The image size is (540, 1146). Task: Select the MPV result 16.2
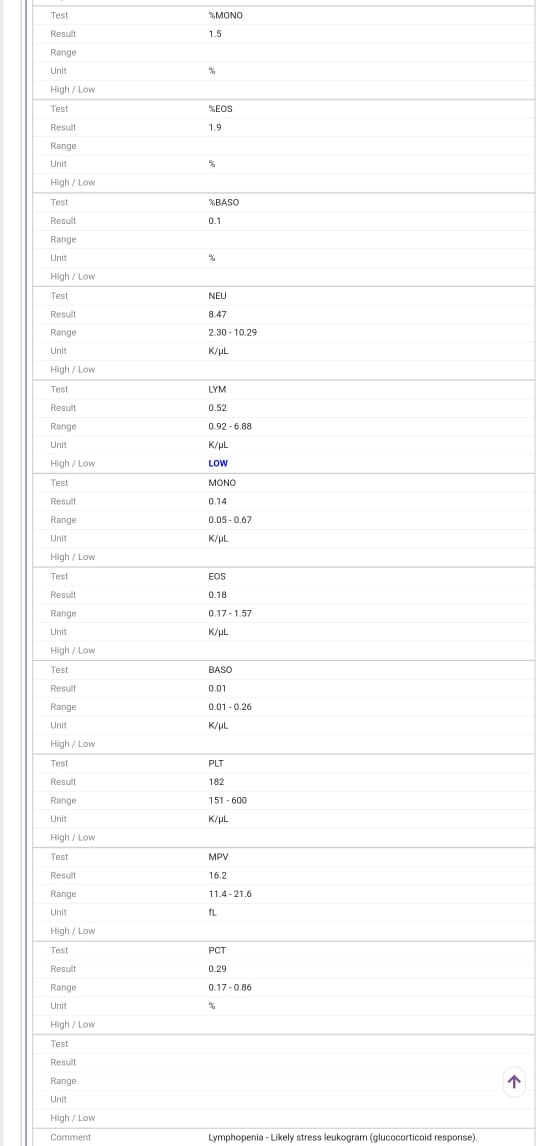pos(217,875)
